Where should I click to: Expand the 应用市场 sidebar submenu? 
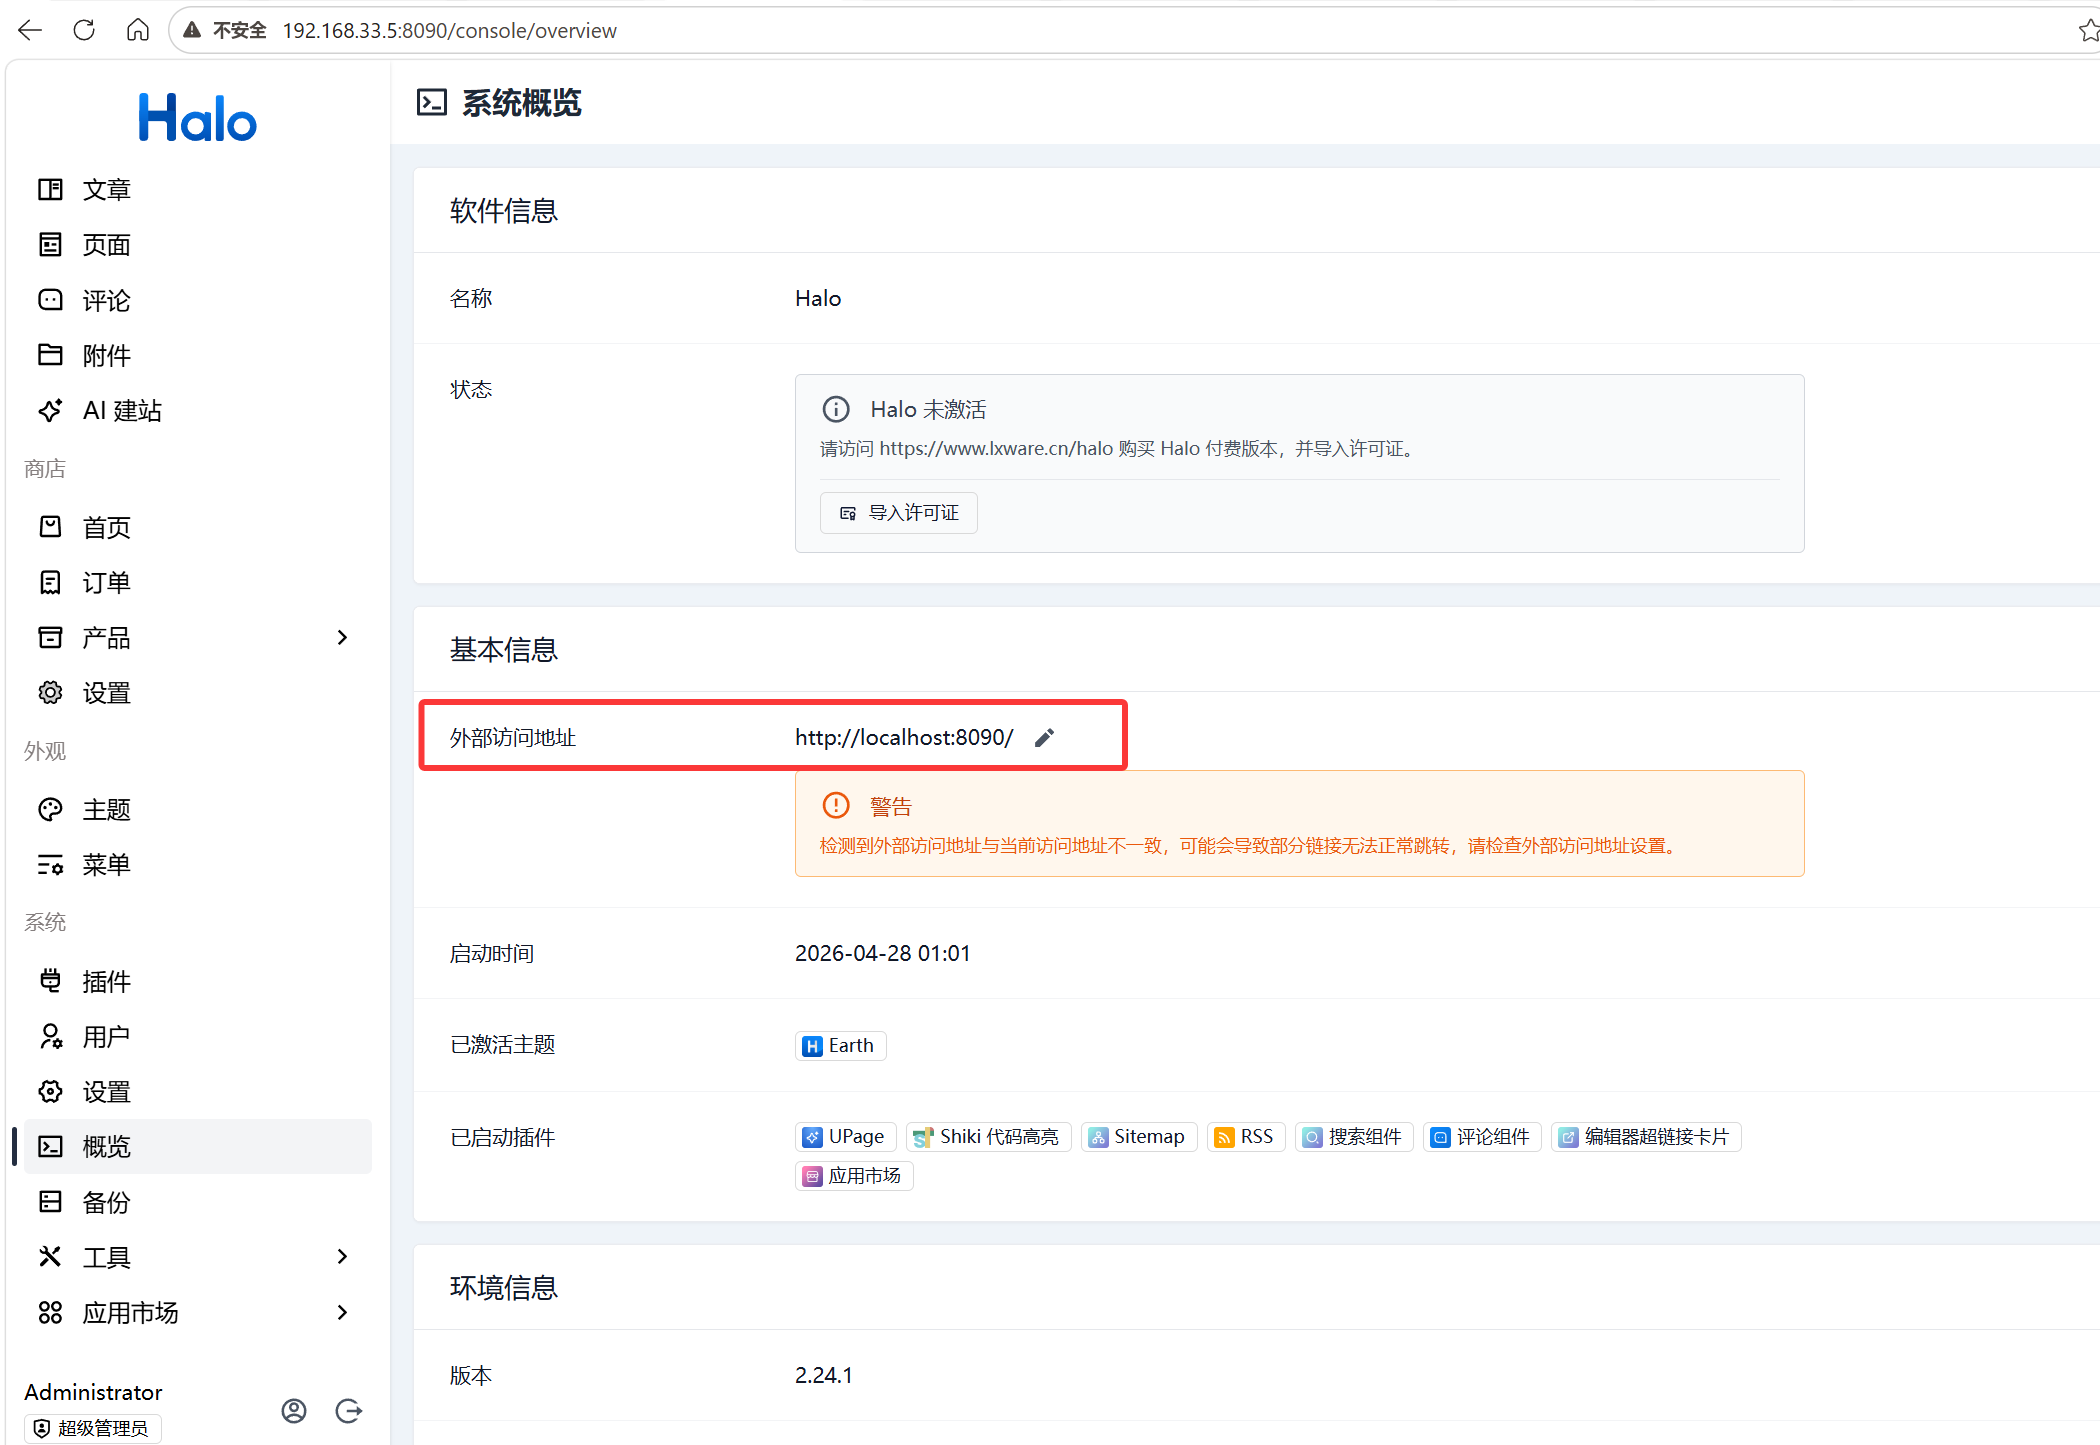342,1312
